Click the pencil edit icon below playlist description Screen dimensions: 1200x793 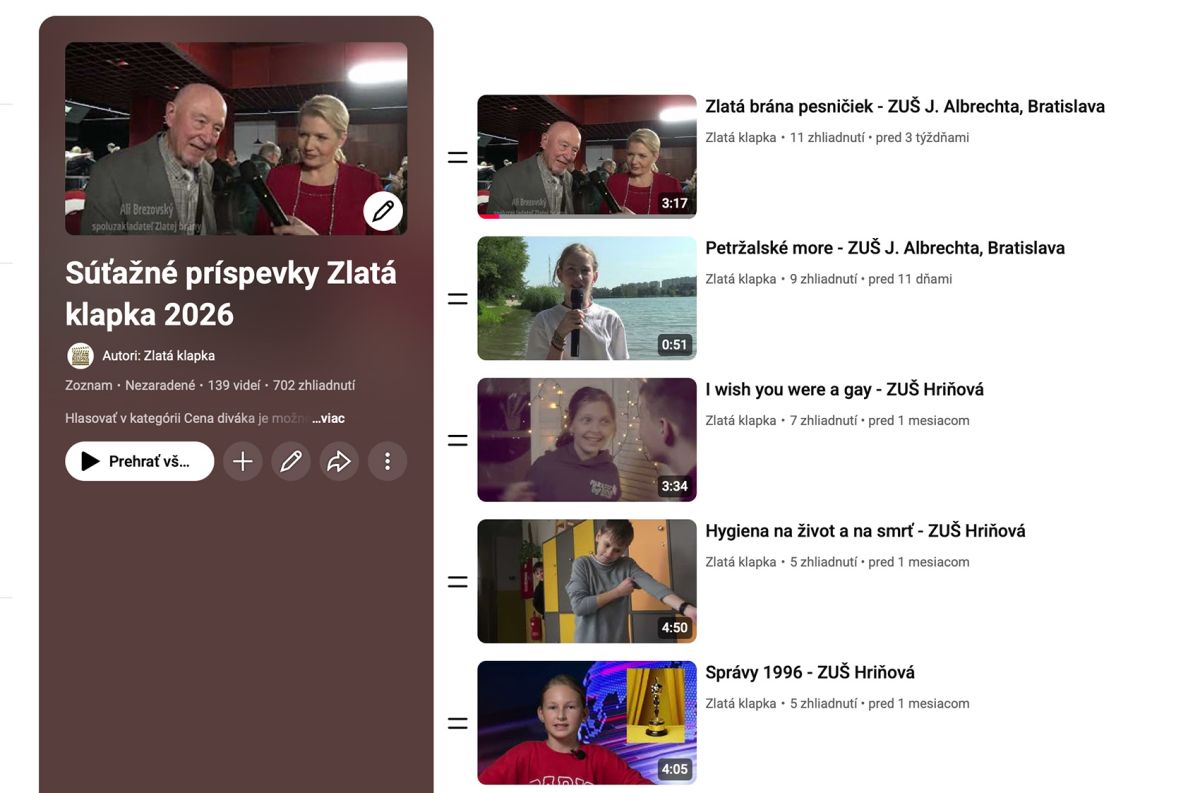(291, 461)
